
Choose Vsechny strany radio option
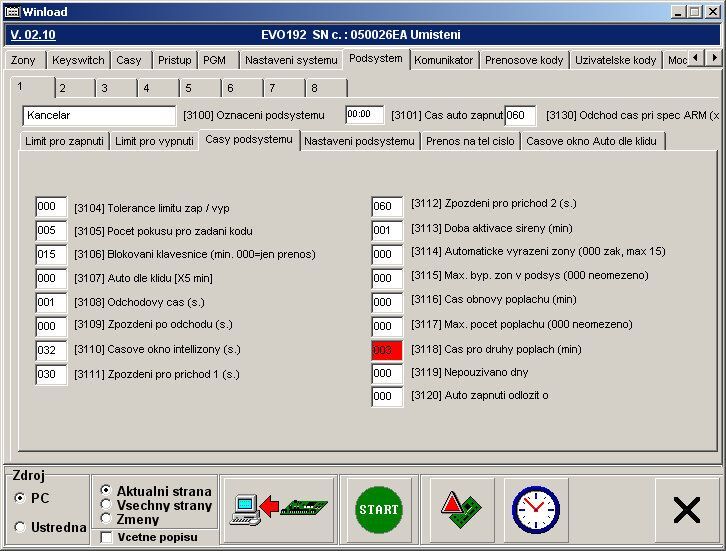107,505
